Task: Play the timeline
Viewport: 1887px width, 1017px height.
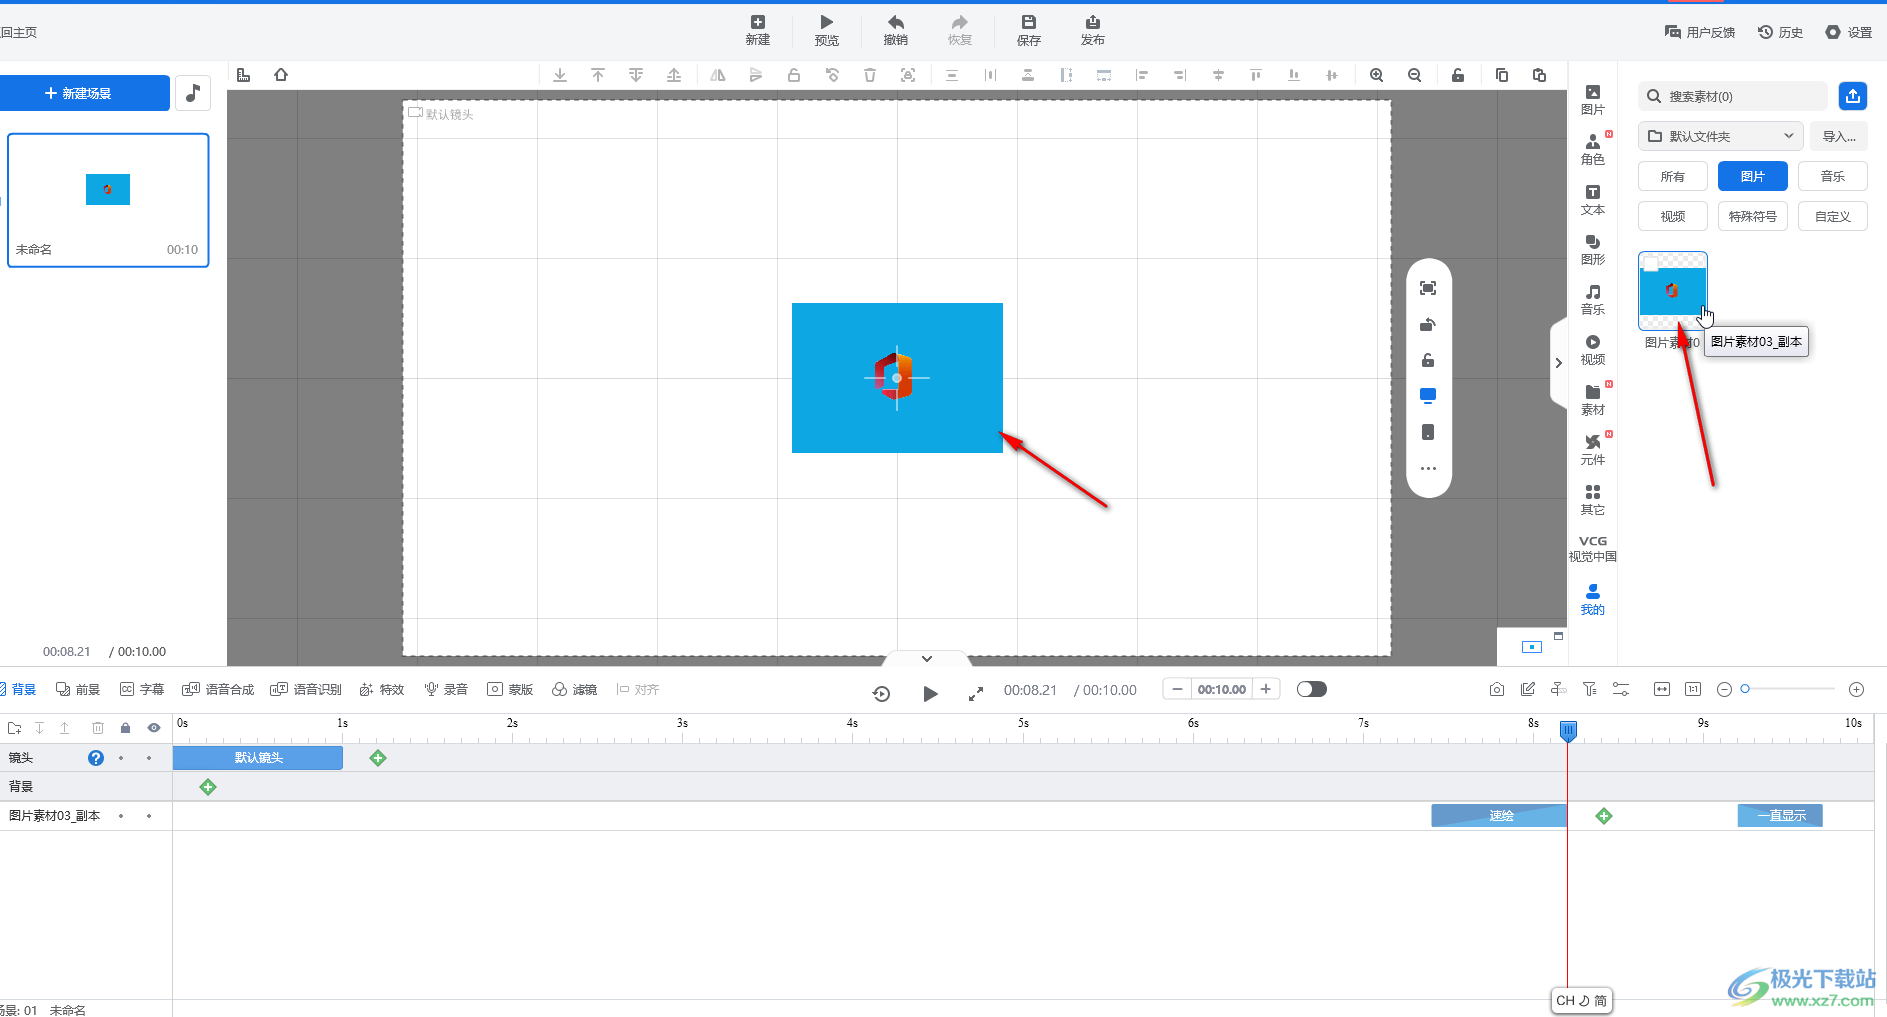Action: click(x=930, y=693)
